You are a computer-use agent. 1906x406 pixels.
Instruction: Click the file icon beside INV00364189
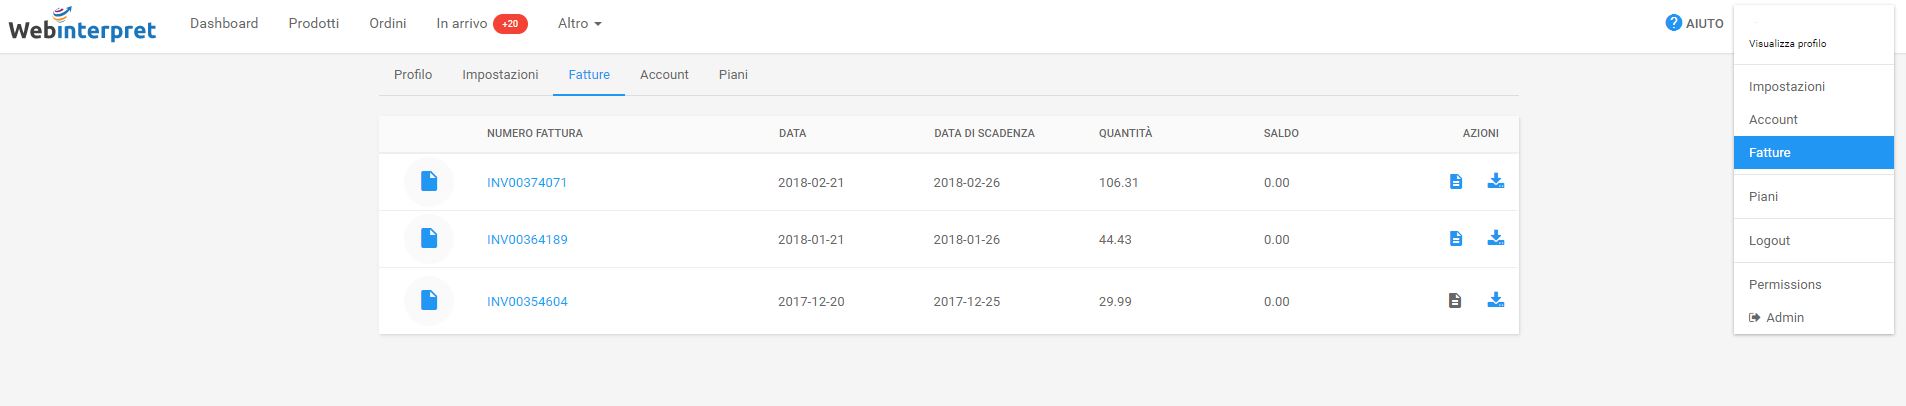click(429, 238)
